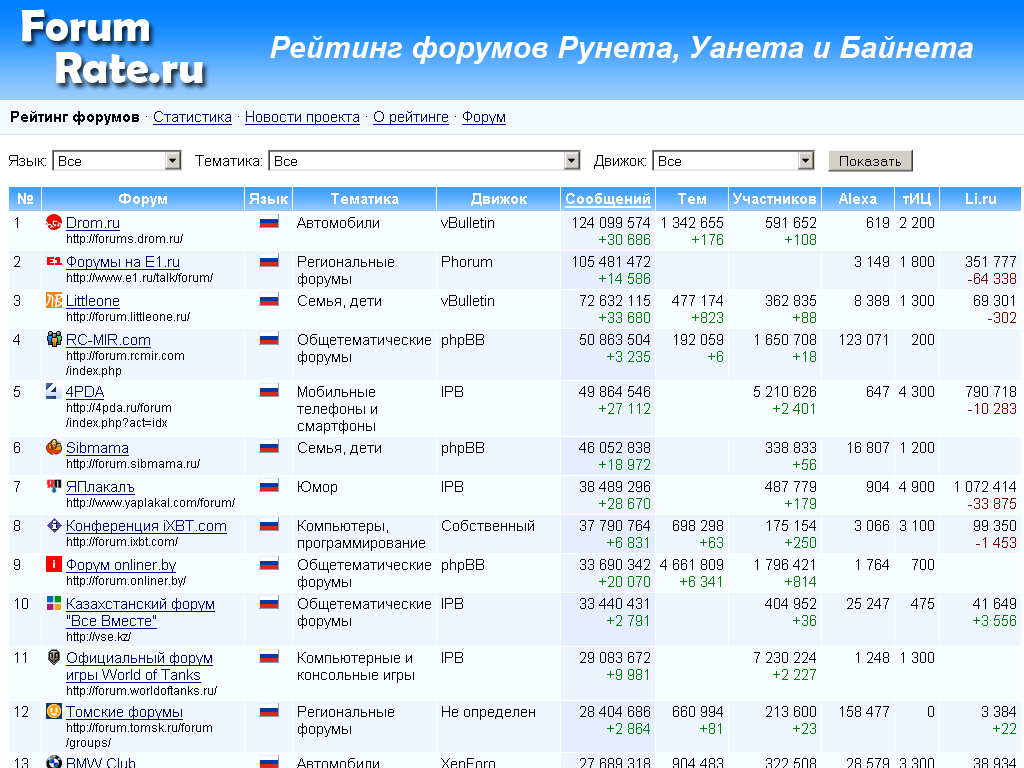1024x768 pixels.
Task: Click the page heading Рейтинг форумов Рунета, Уанета и Байнета
Action: click(621, 48)
